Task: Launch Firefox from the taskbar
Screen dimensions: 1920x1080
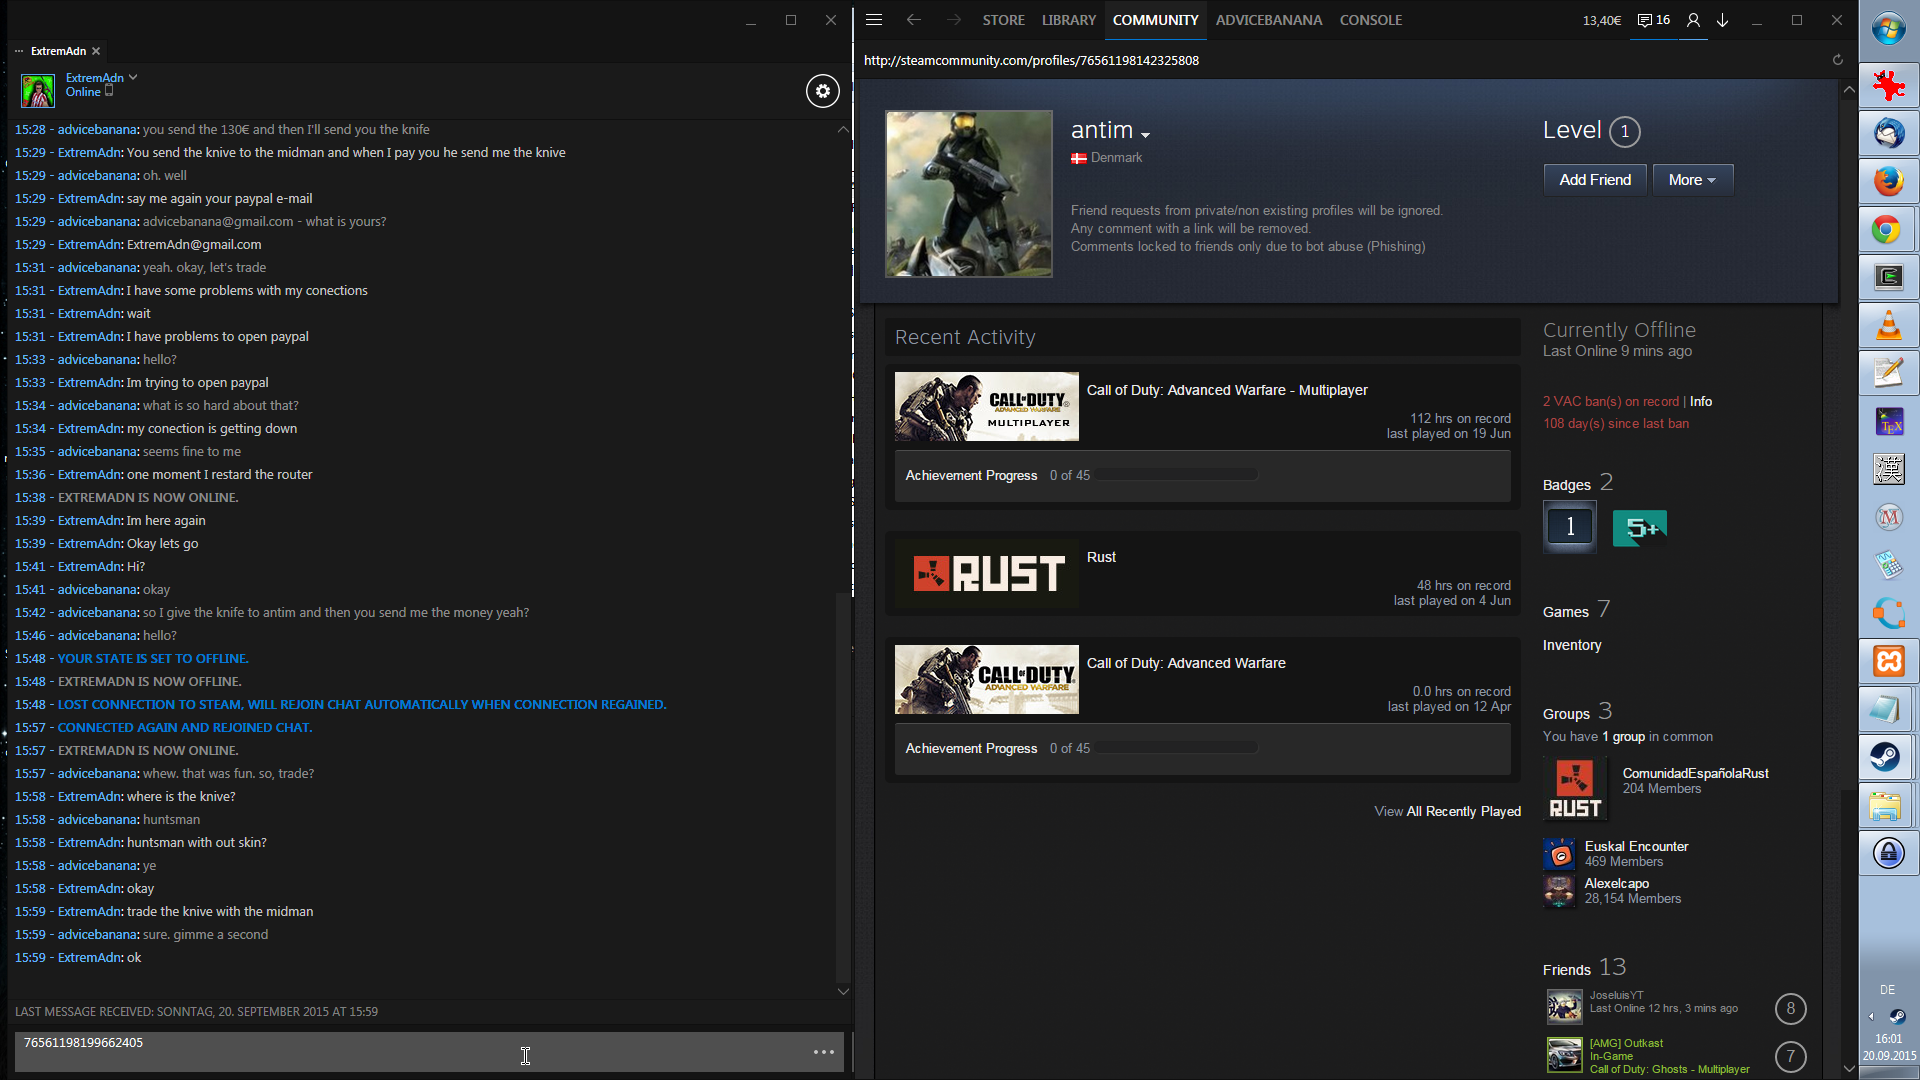Action: tap(1888, 181)
